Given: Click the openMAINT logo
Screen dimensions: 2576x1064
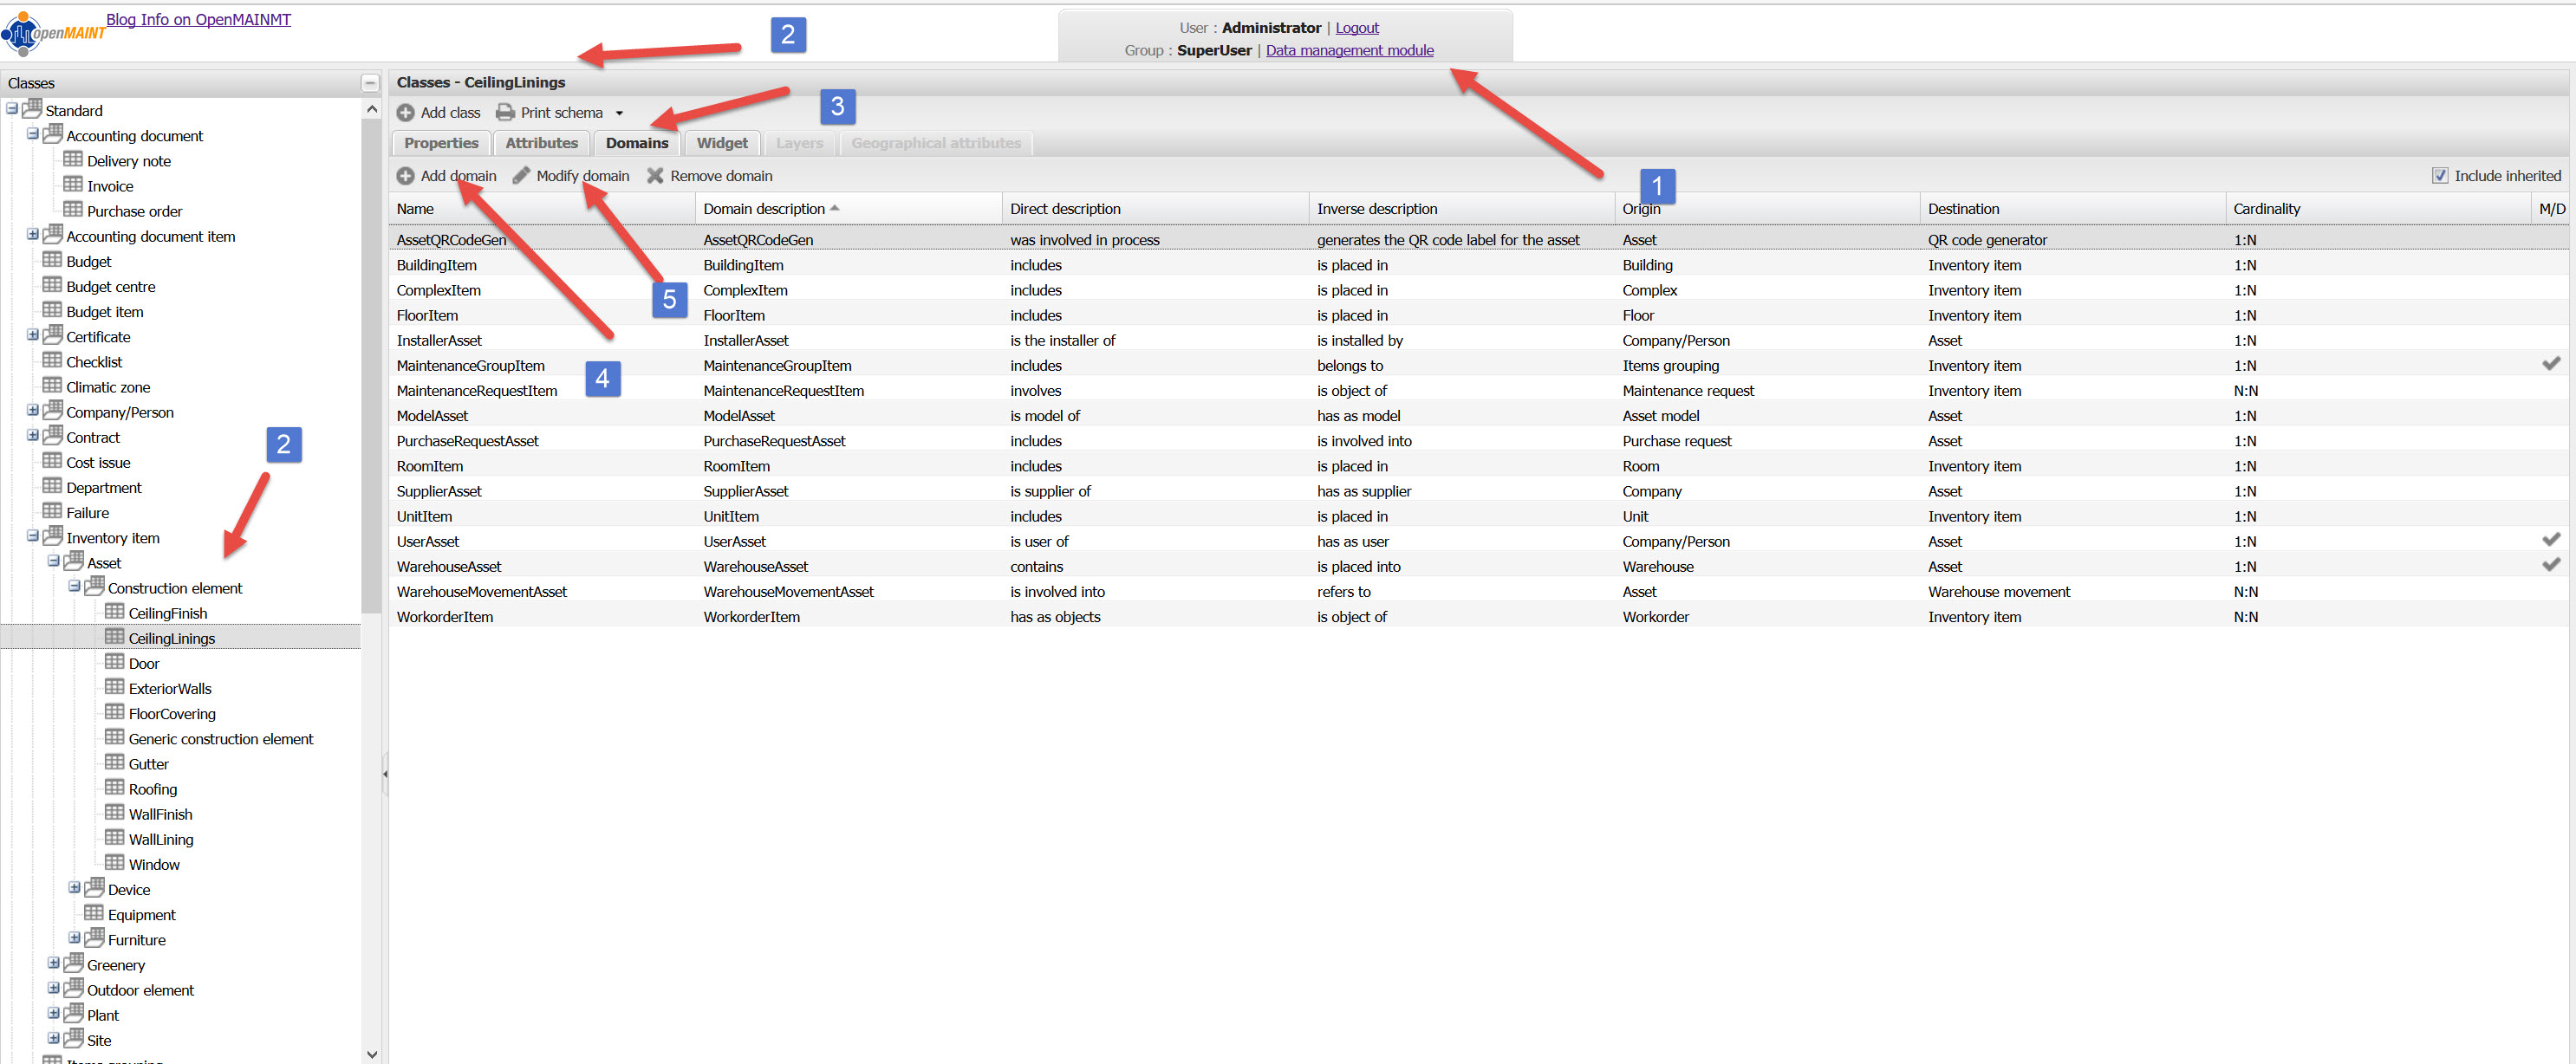Looking at the screenshot, I should tap(52, 33).
